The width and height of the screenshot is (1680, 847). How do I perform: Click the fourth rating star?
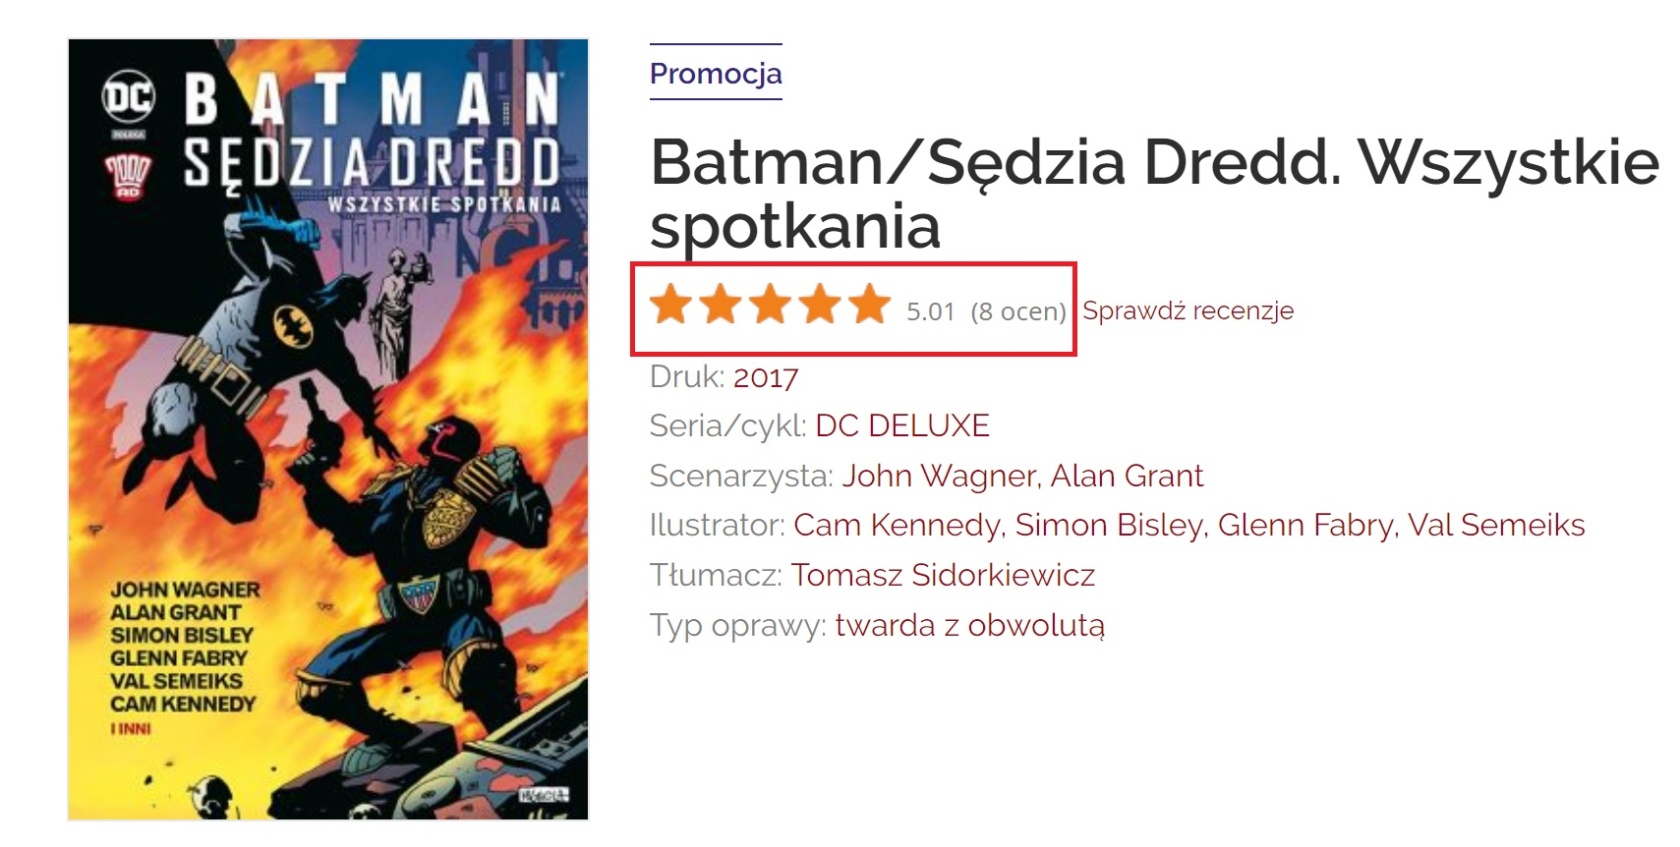(820, 305)
